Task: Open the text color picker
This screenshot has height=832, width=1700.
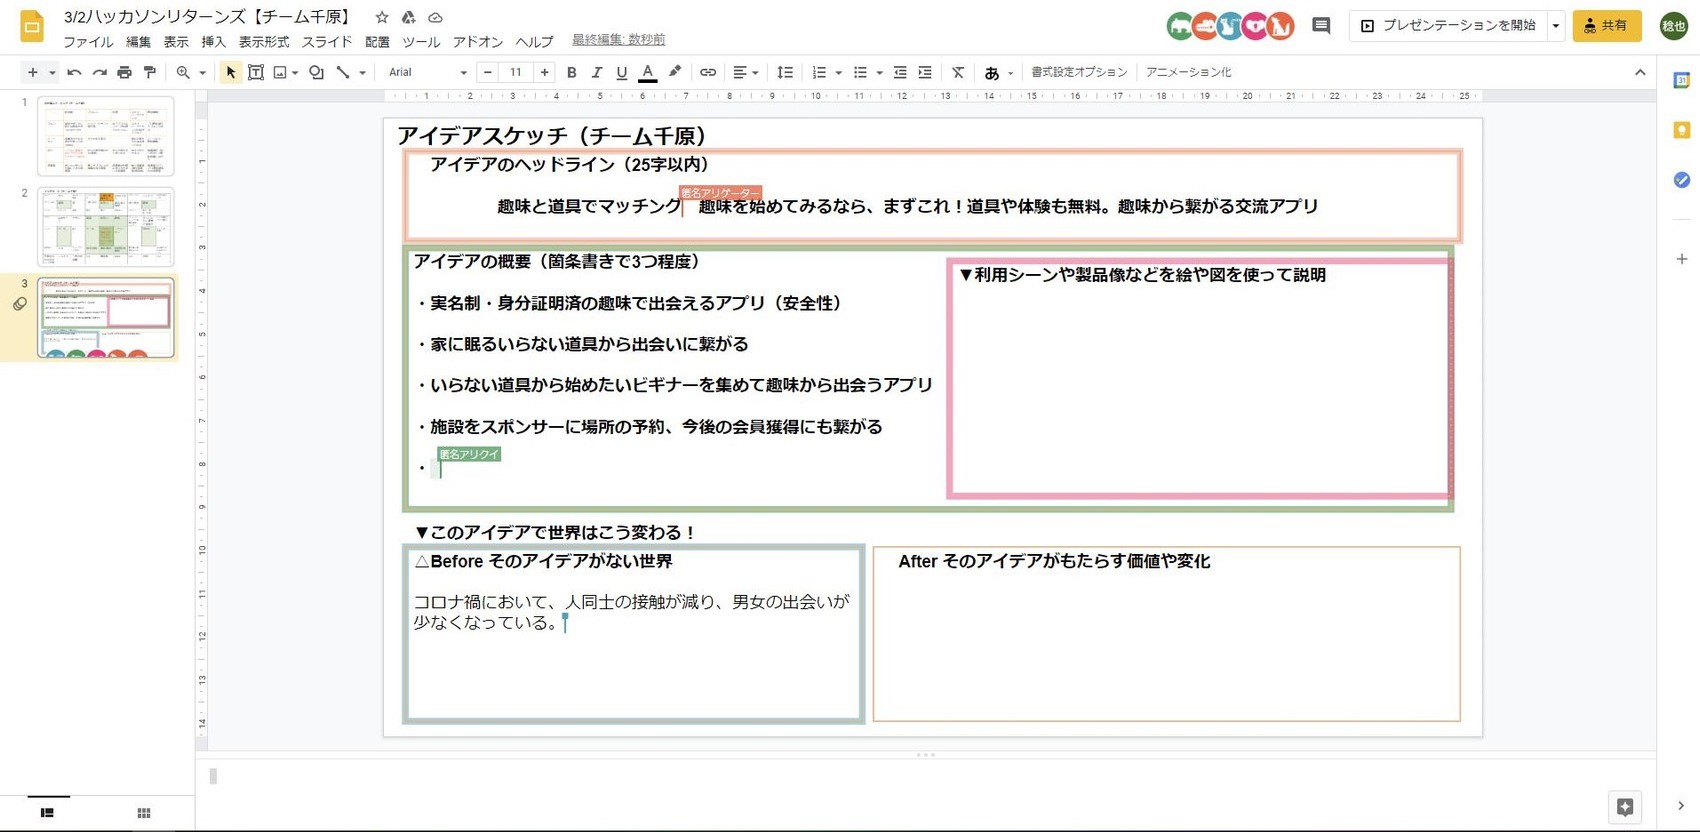Action: click(x=648, y=72)
